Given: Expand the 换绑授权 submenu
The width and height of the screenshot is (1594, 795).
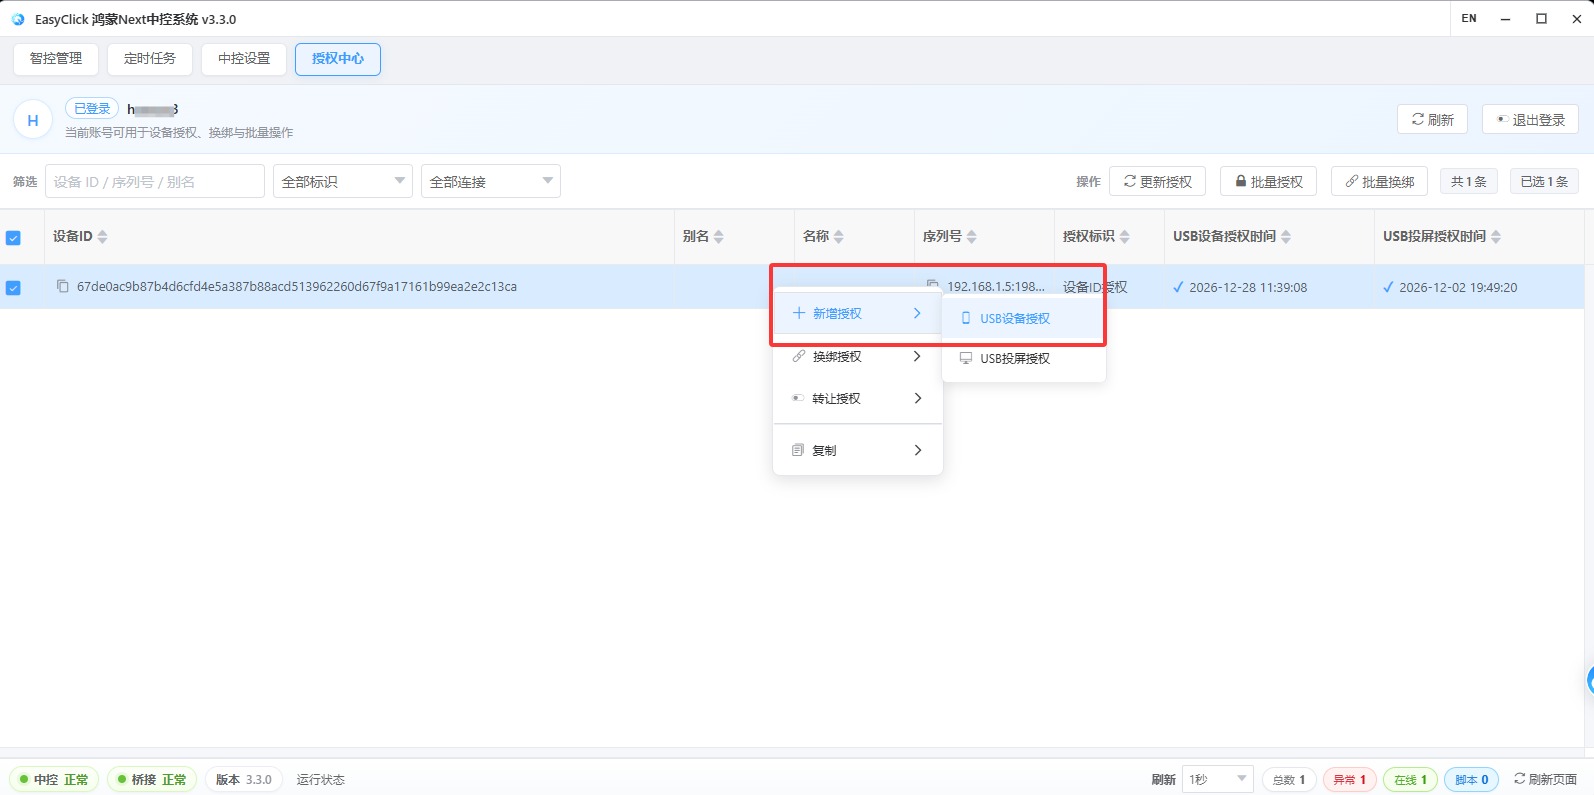Looking at the screenshot, I should [858, 356].
